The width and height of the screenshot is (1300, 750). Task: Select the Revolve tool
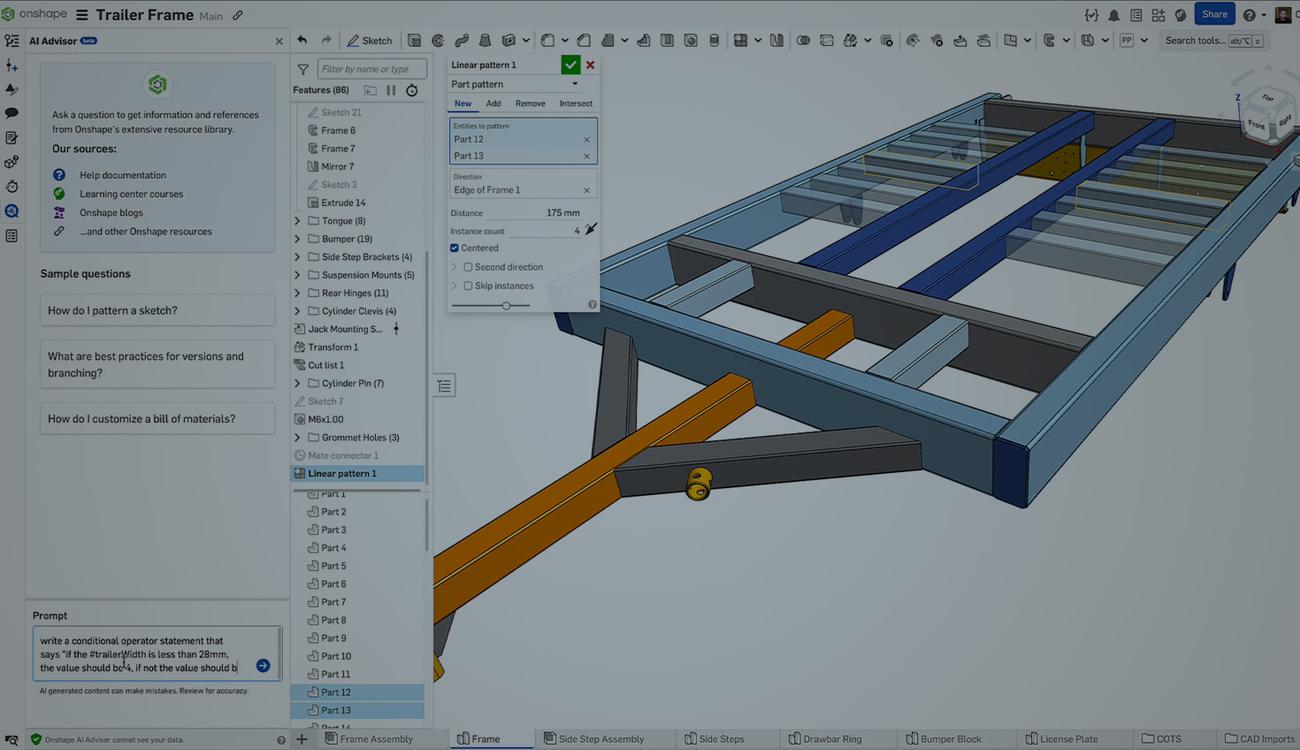click(437, 40)
